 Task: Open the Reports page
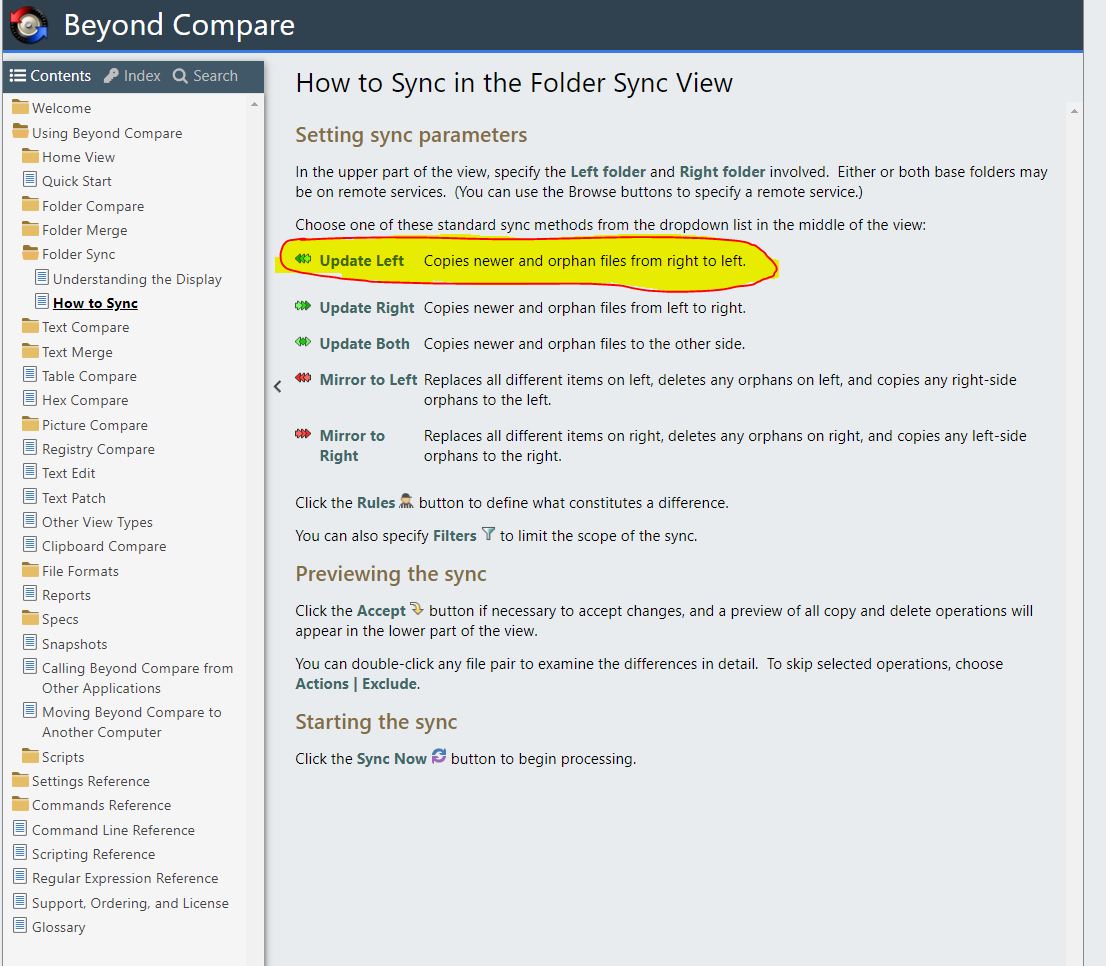point(56,594)
